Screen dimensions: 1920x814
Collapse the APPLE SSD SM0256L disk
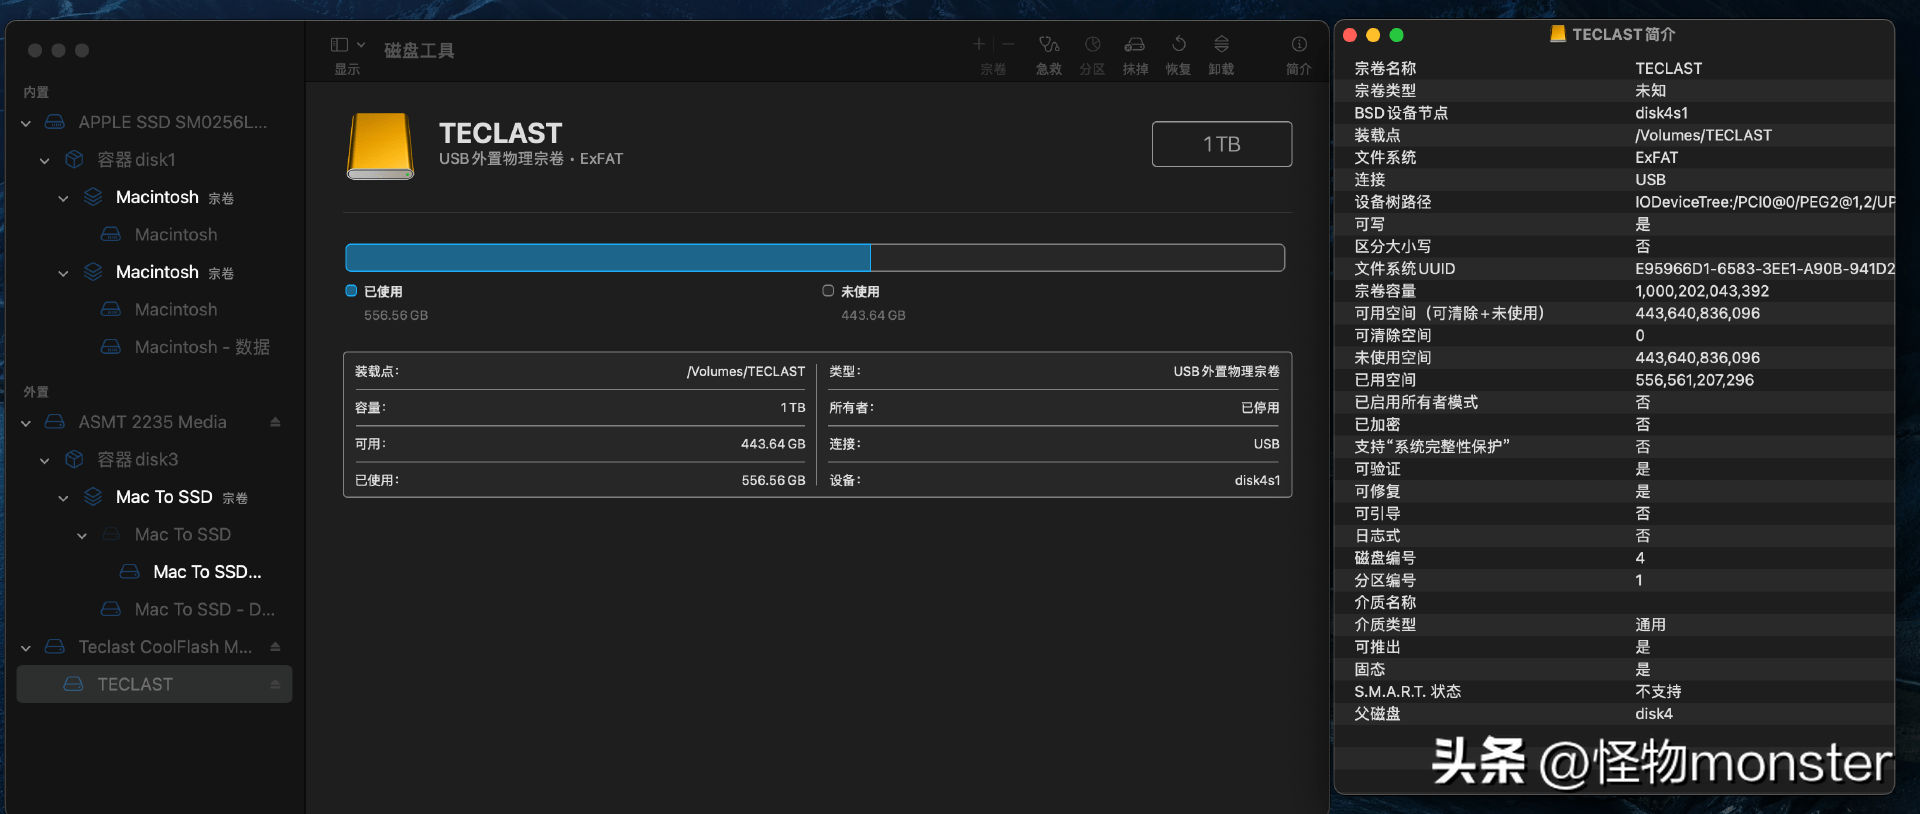click(x=26, y=123)
